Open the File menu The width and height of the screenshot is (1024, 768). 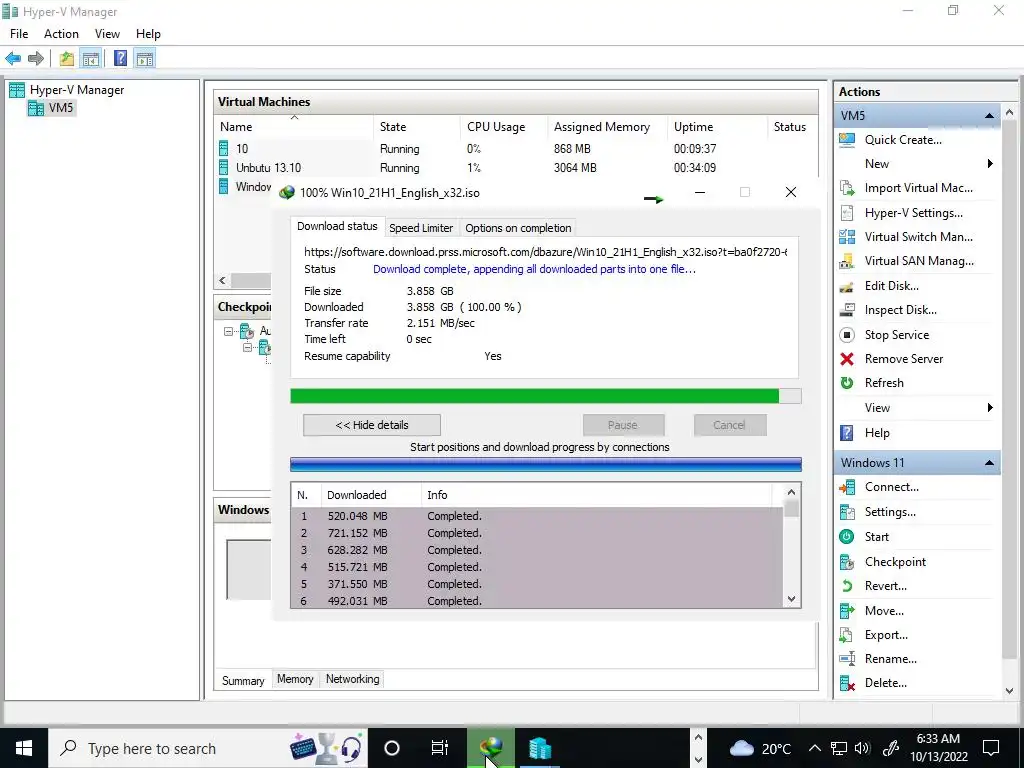point(19,34)
